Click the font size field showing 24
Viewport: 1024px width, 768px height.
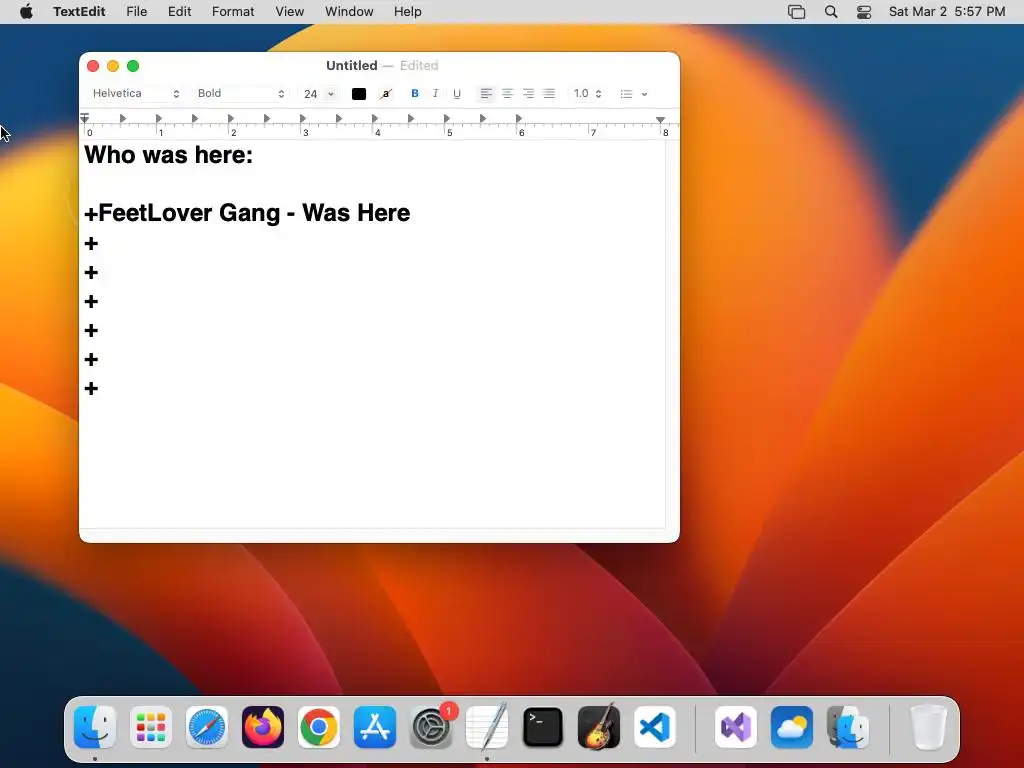311,94
